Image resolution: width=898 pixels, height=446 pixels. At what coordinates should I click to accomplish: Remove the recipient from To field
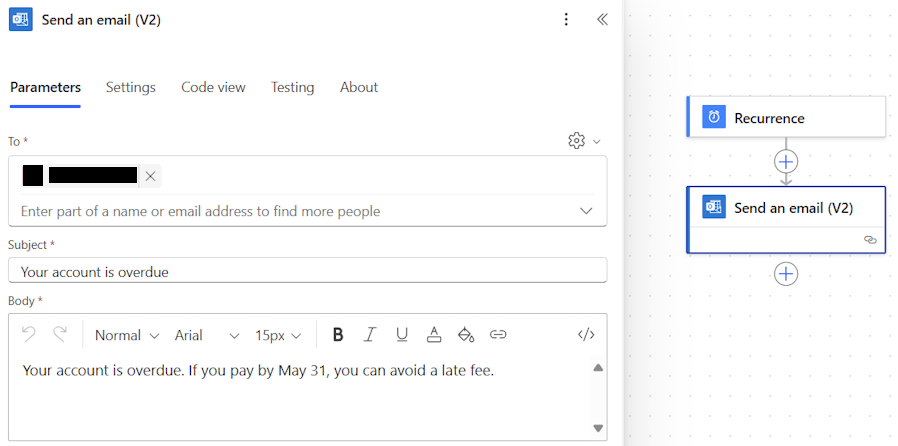click(x=151, y=176)
